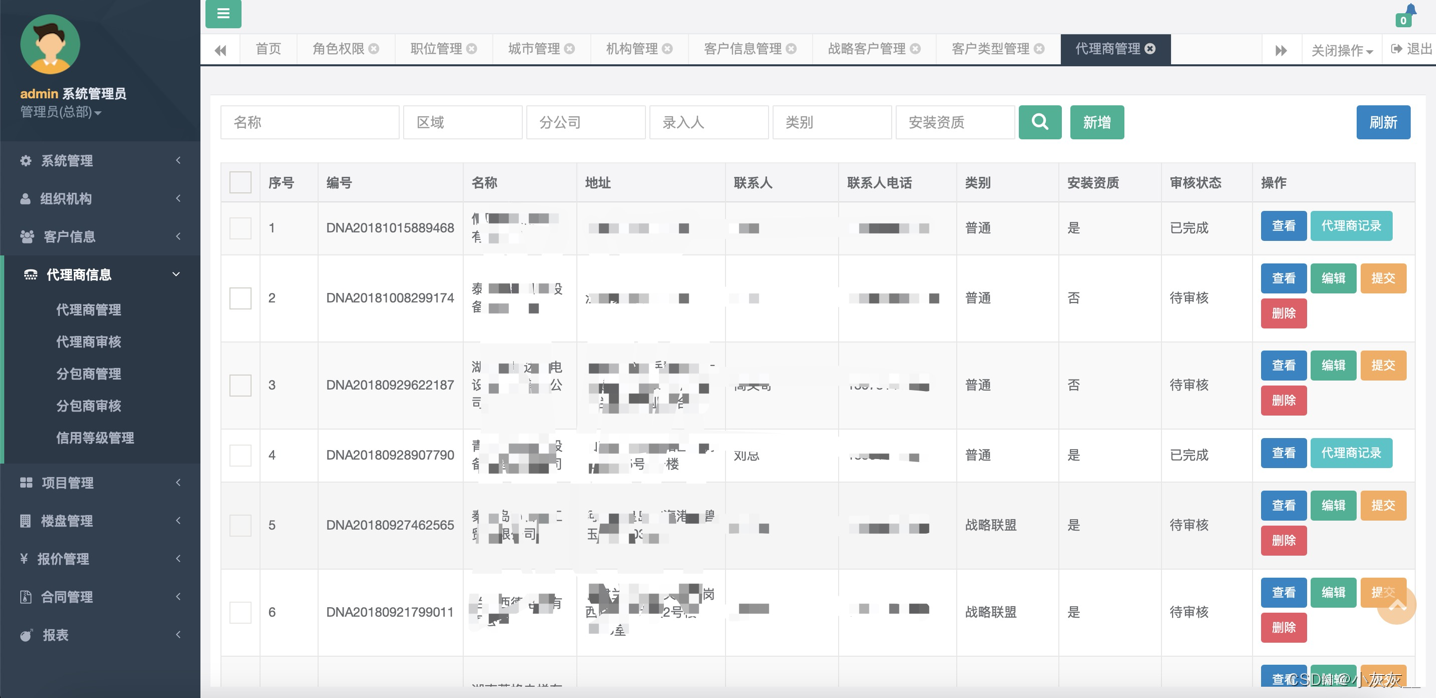The height and width of the screenshot is (698, 1436).
Task: Expand the 报价管理 menu
Action: pos(100,558)
